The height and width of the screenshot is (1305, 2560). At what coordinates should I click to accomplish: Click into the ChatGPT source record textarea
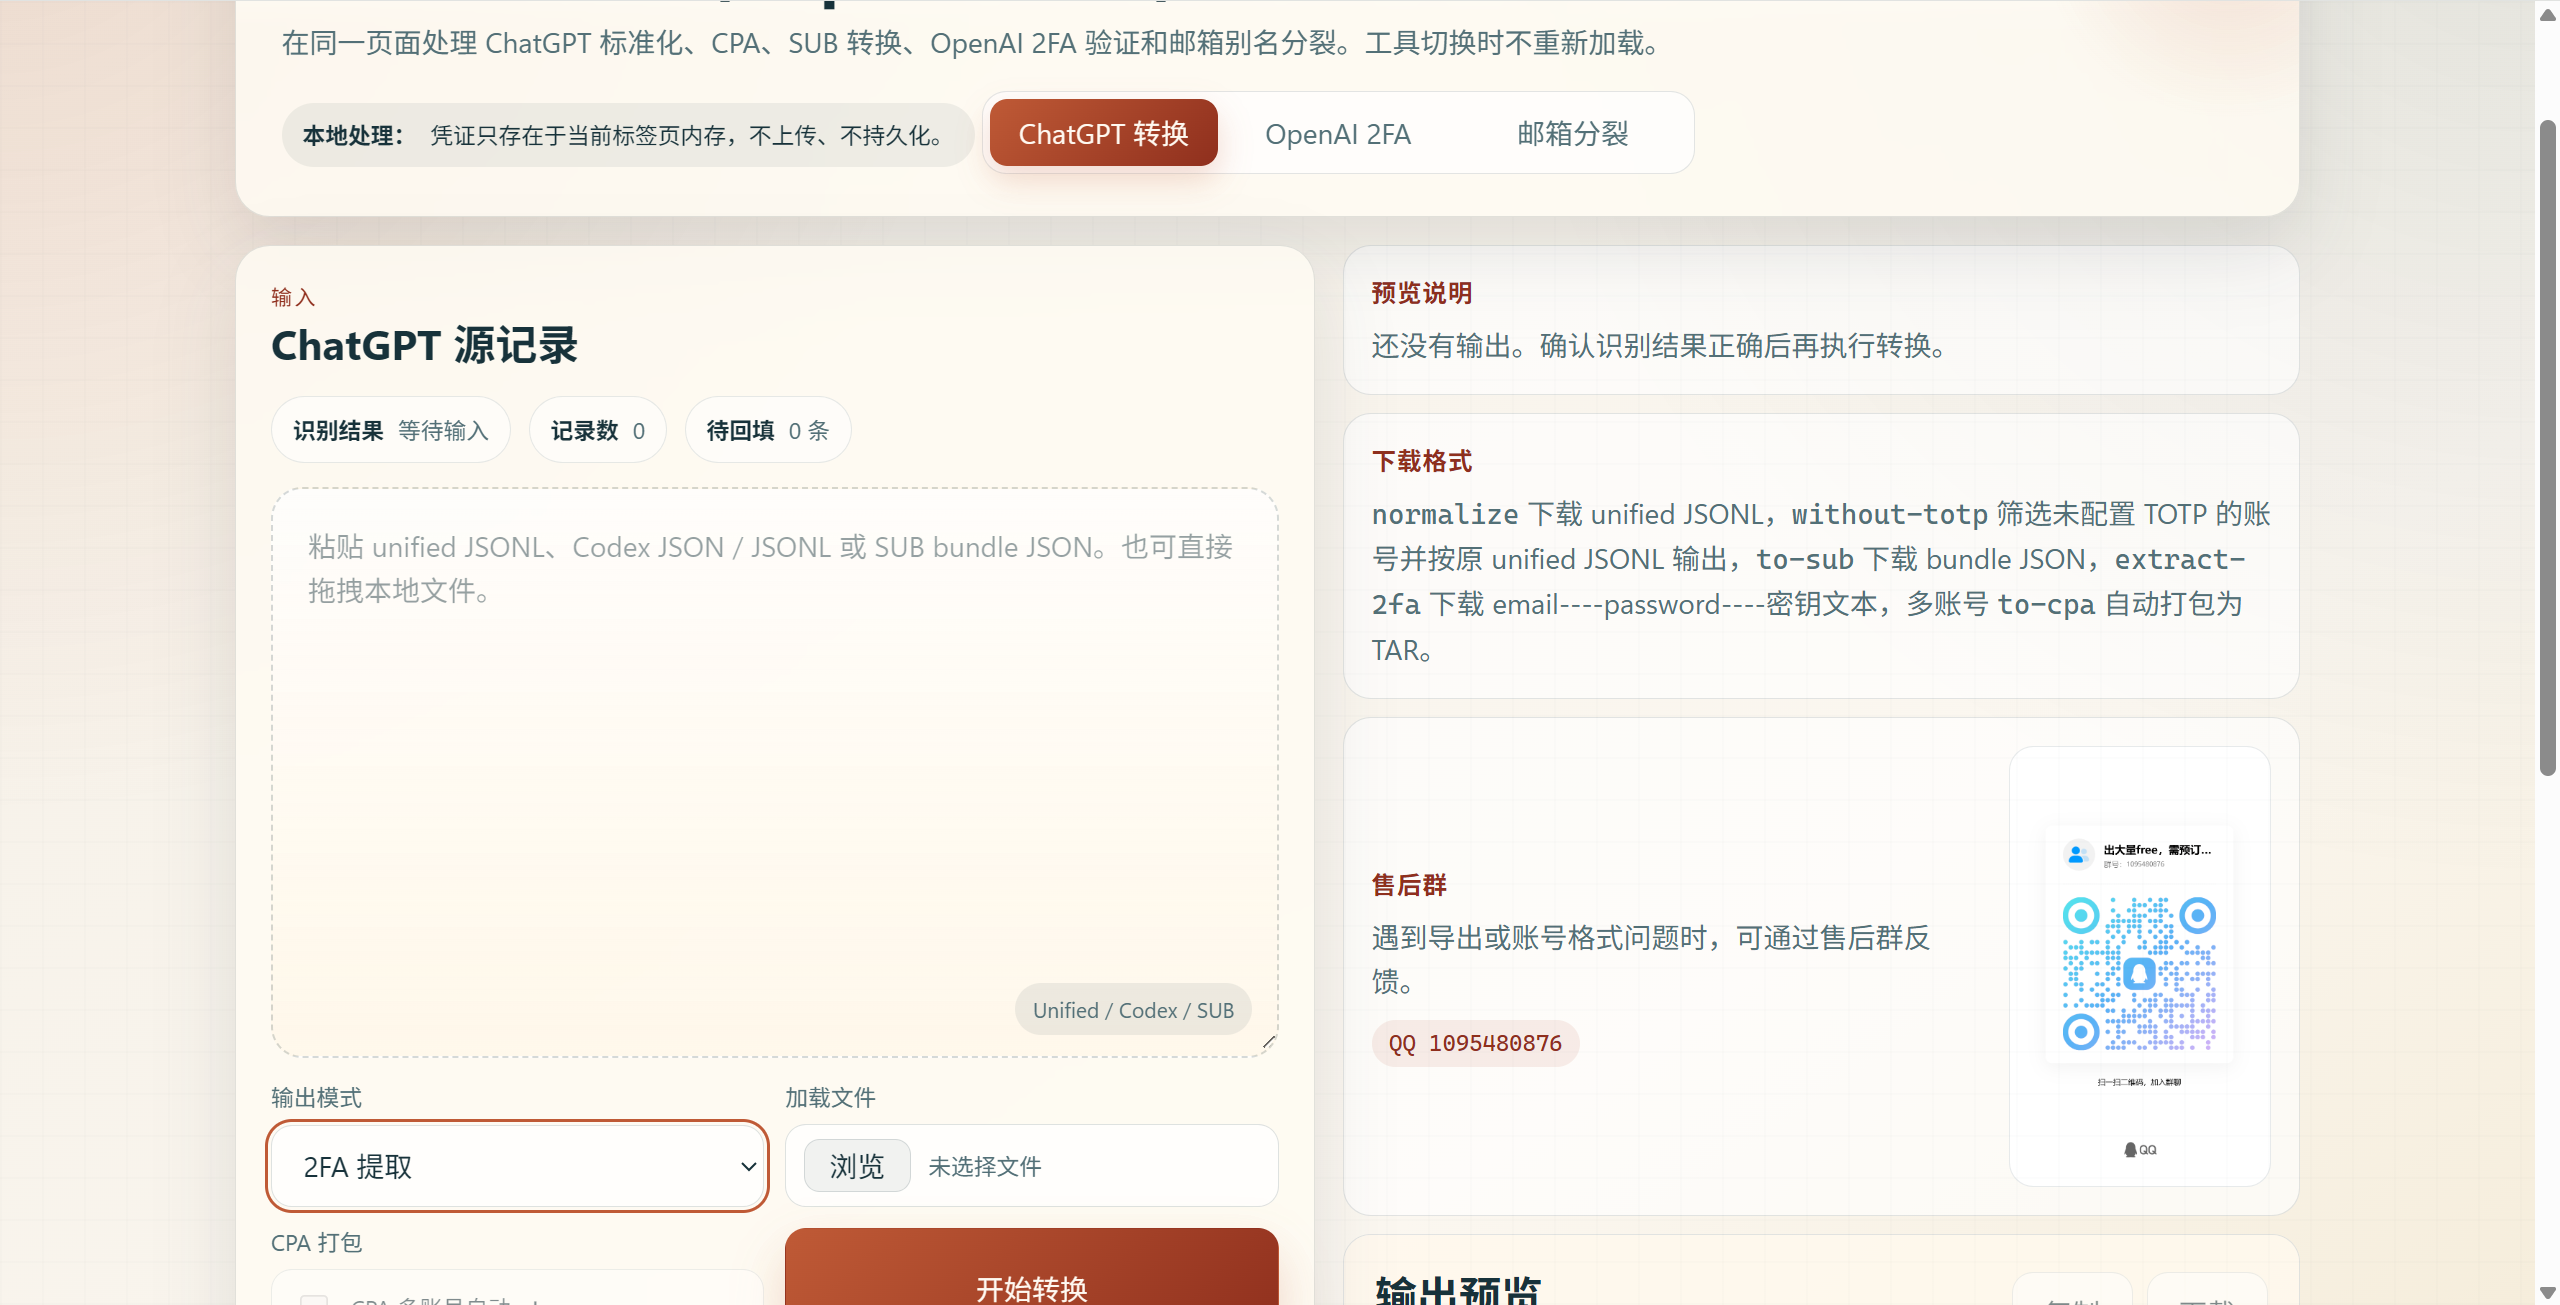(x=775, y=772)
